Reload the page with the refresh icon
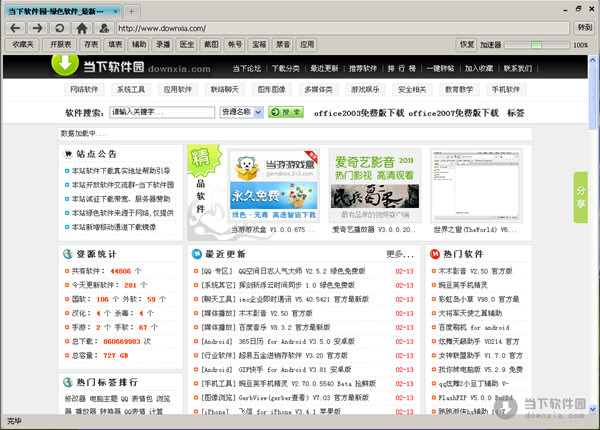The height and width of the screenshot is (430, 600). tap(60, 28)
